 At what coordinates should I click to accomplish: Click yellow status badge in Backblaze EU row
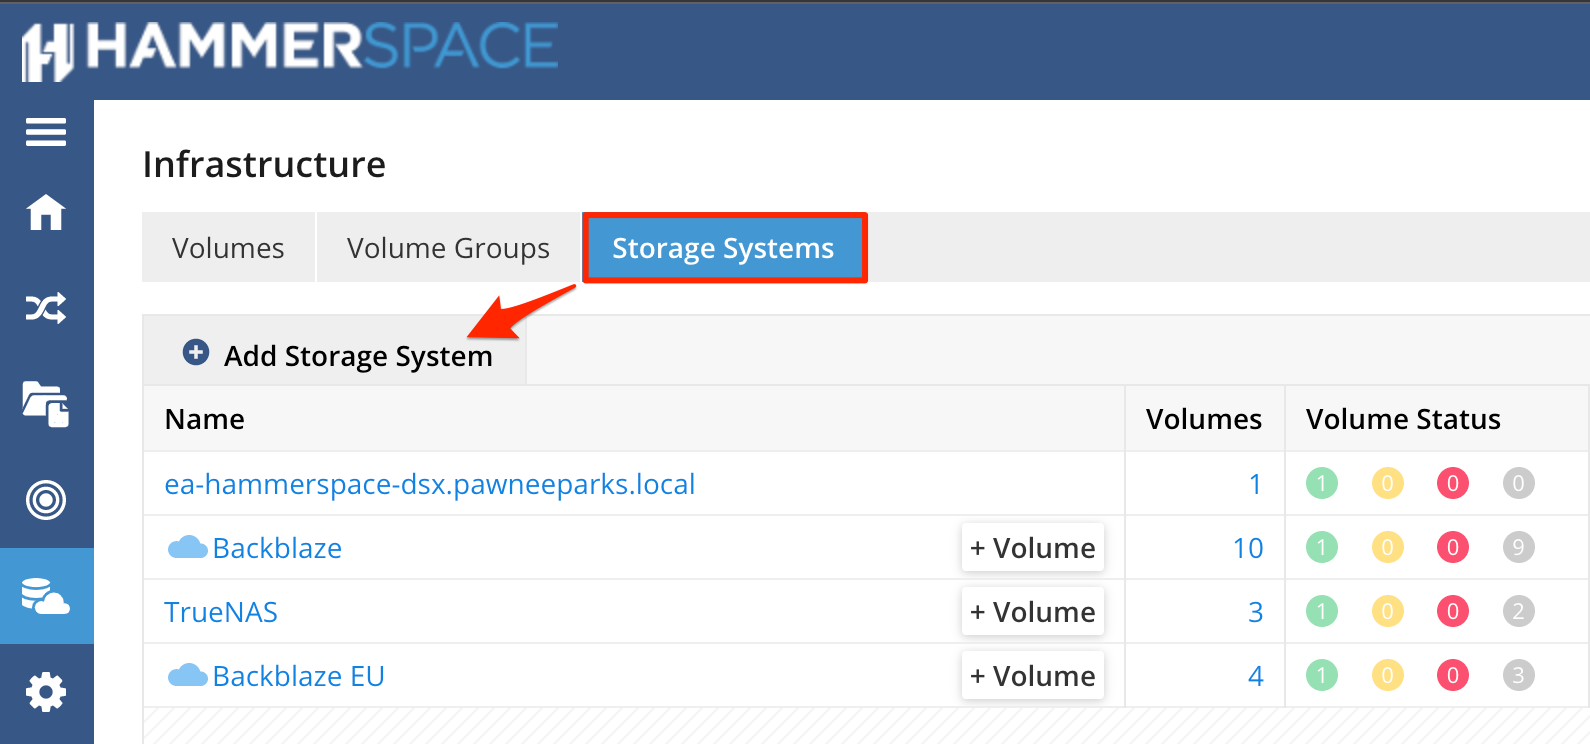pos(1387,675)
